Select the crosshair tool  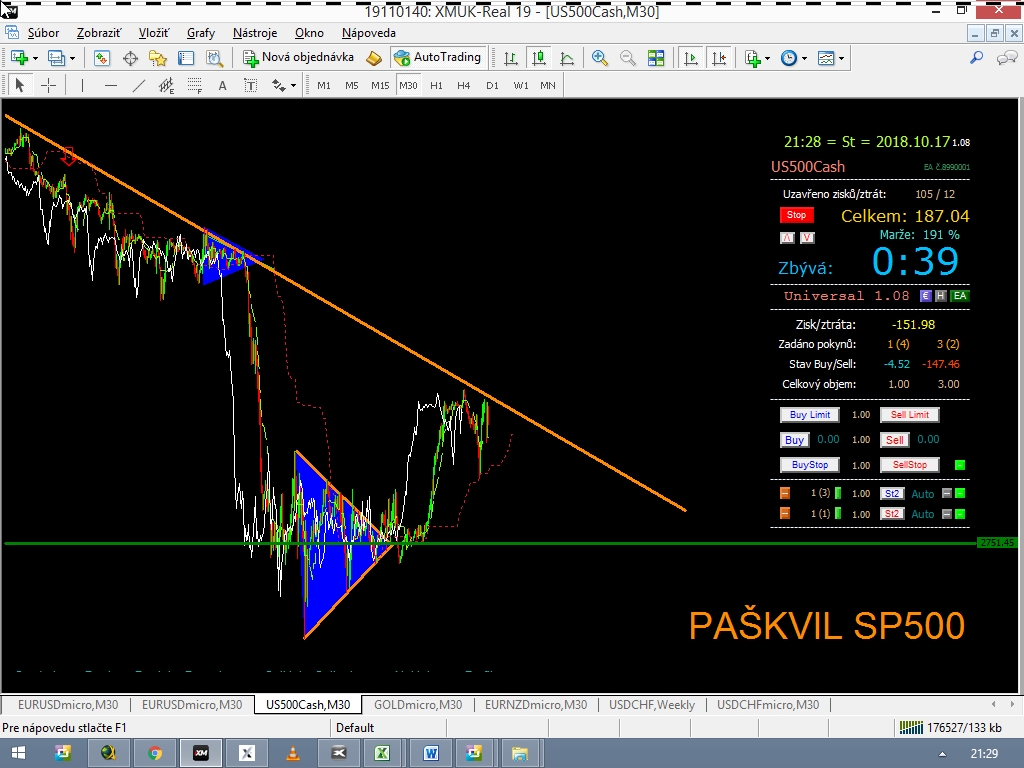point(48,85)
